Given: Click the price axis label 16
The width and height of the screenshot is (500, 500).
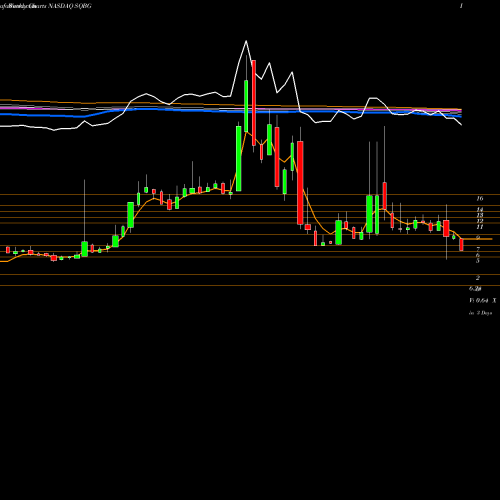Looking at the screenshot, I should pyautogui.click(x=480, y=199).
